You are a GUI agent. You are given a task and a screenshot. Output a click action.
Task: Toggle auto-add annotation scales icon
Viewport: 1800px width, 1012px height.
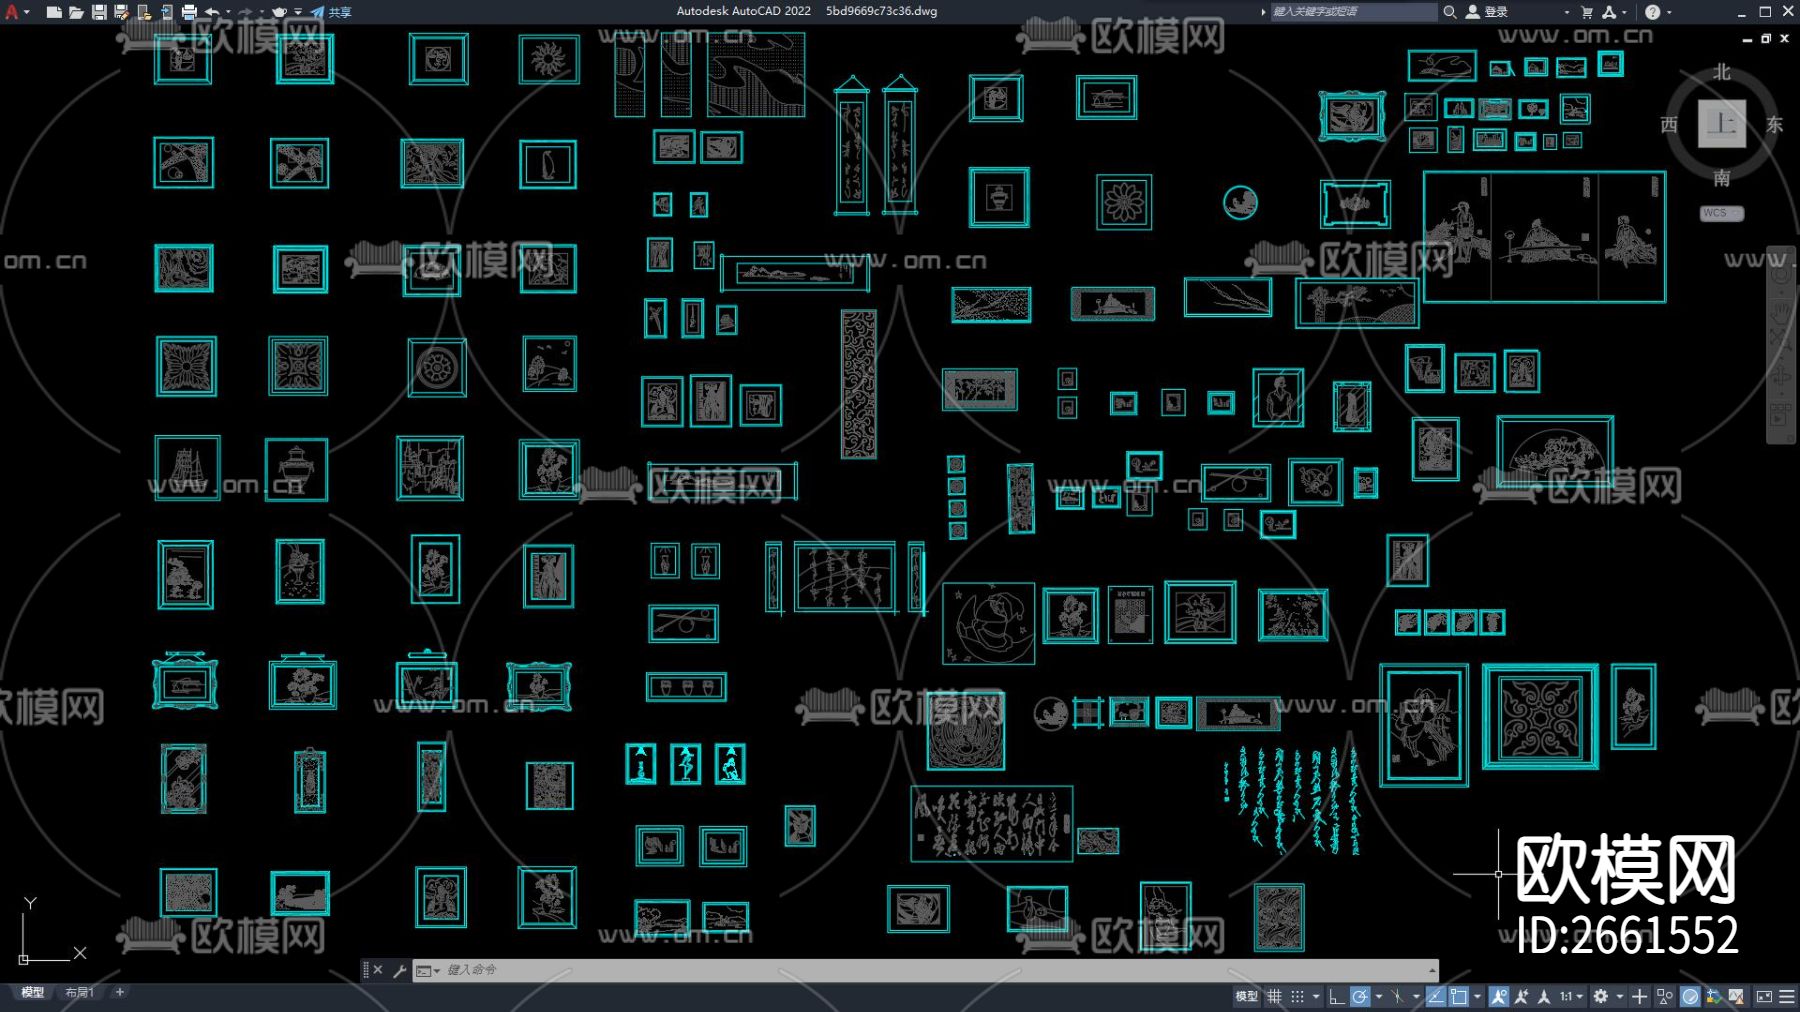pyautogui.click(x=1521, y=996)
